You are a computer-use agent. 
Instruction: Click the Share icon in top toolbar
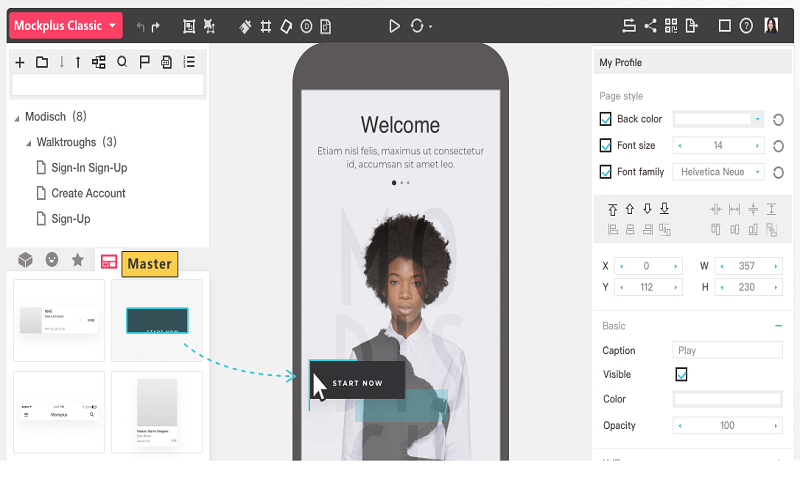(x=650, y=26)
